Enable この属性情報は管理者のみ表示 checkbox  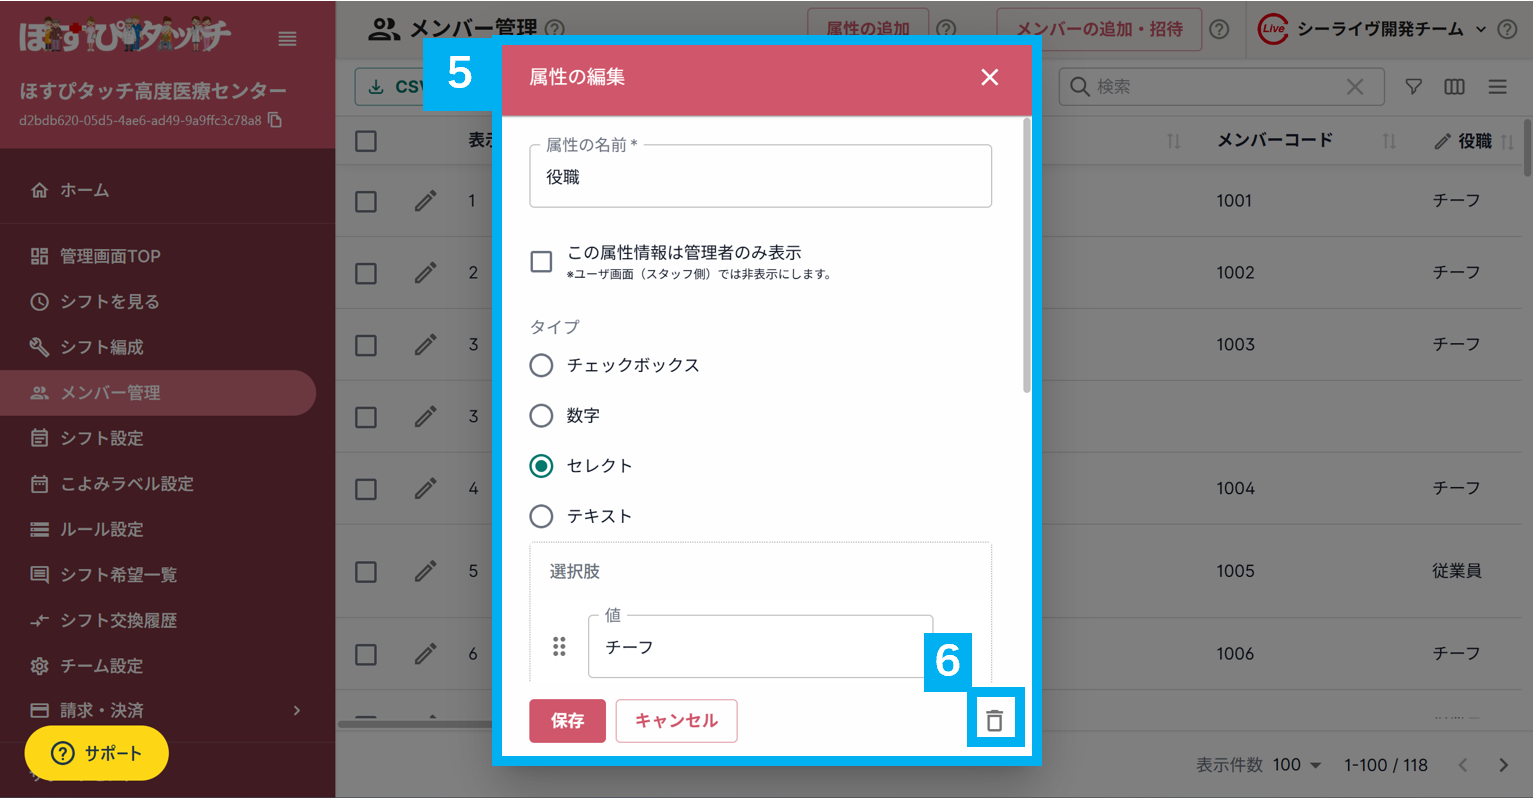point(541,261)
